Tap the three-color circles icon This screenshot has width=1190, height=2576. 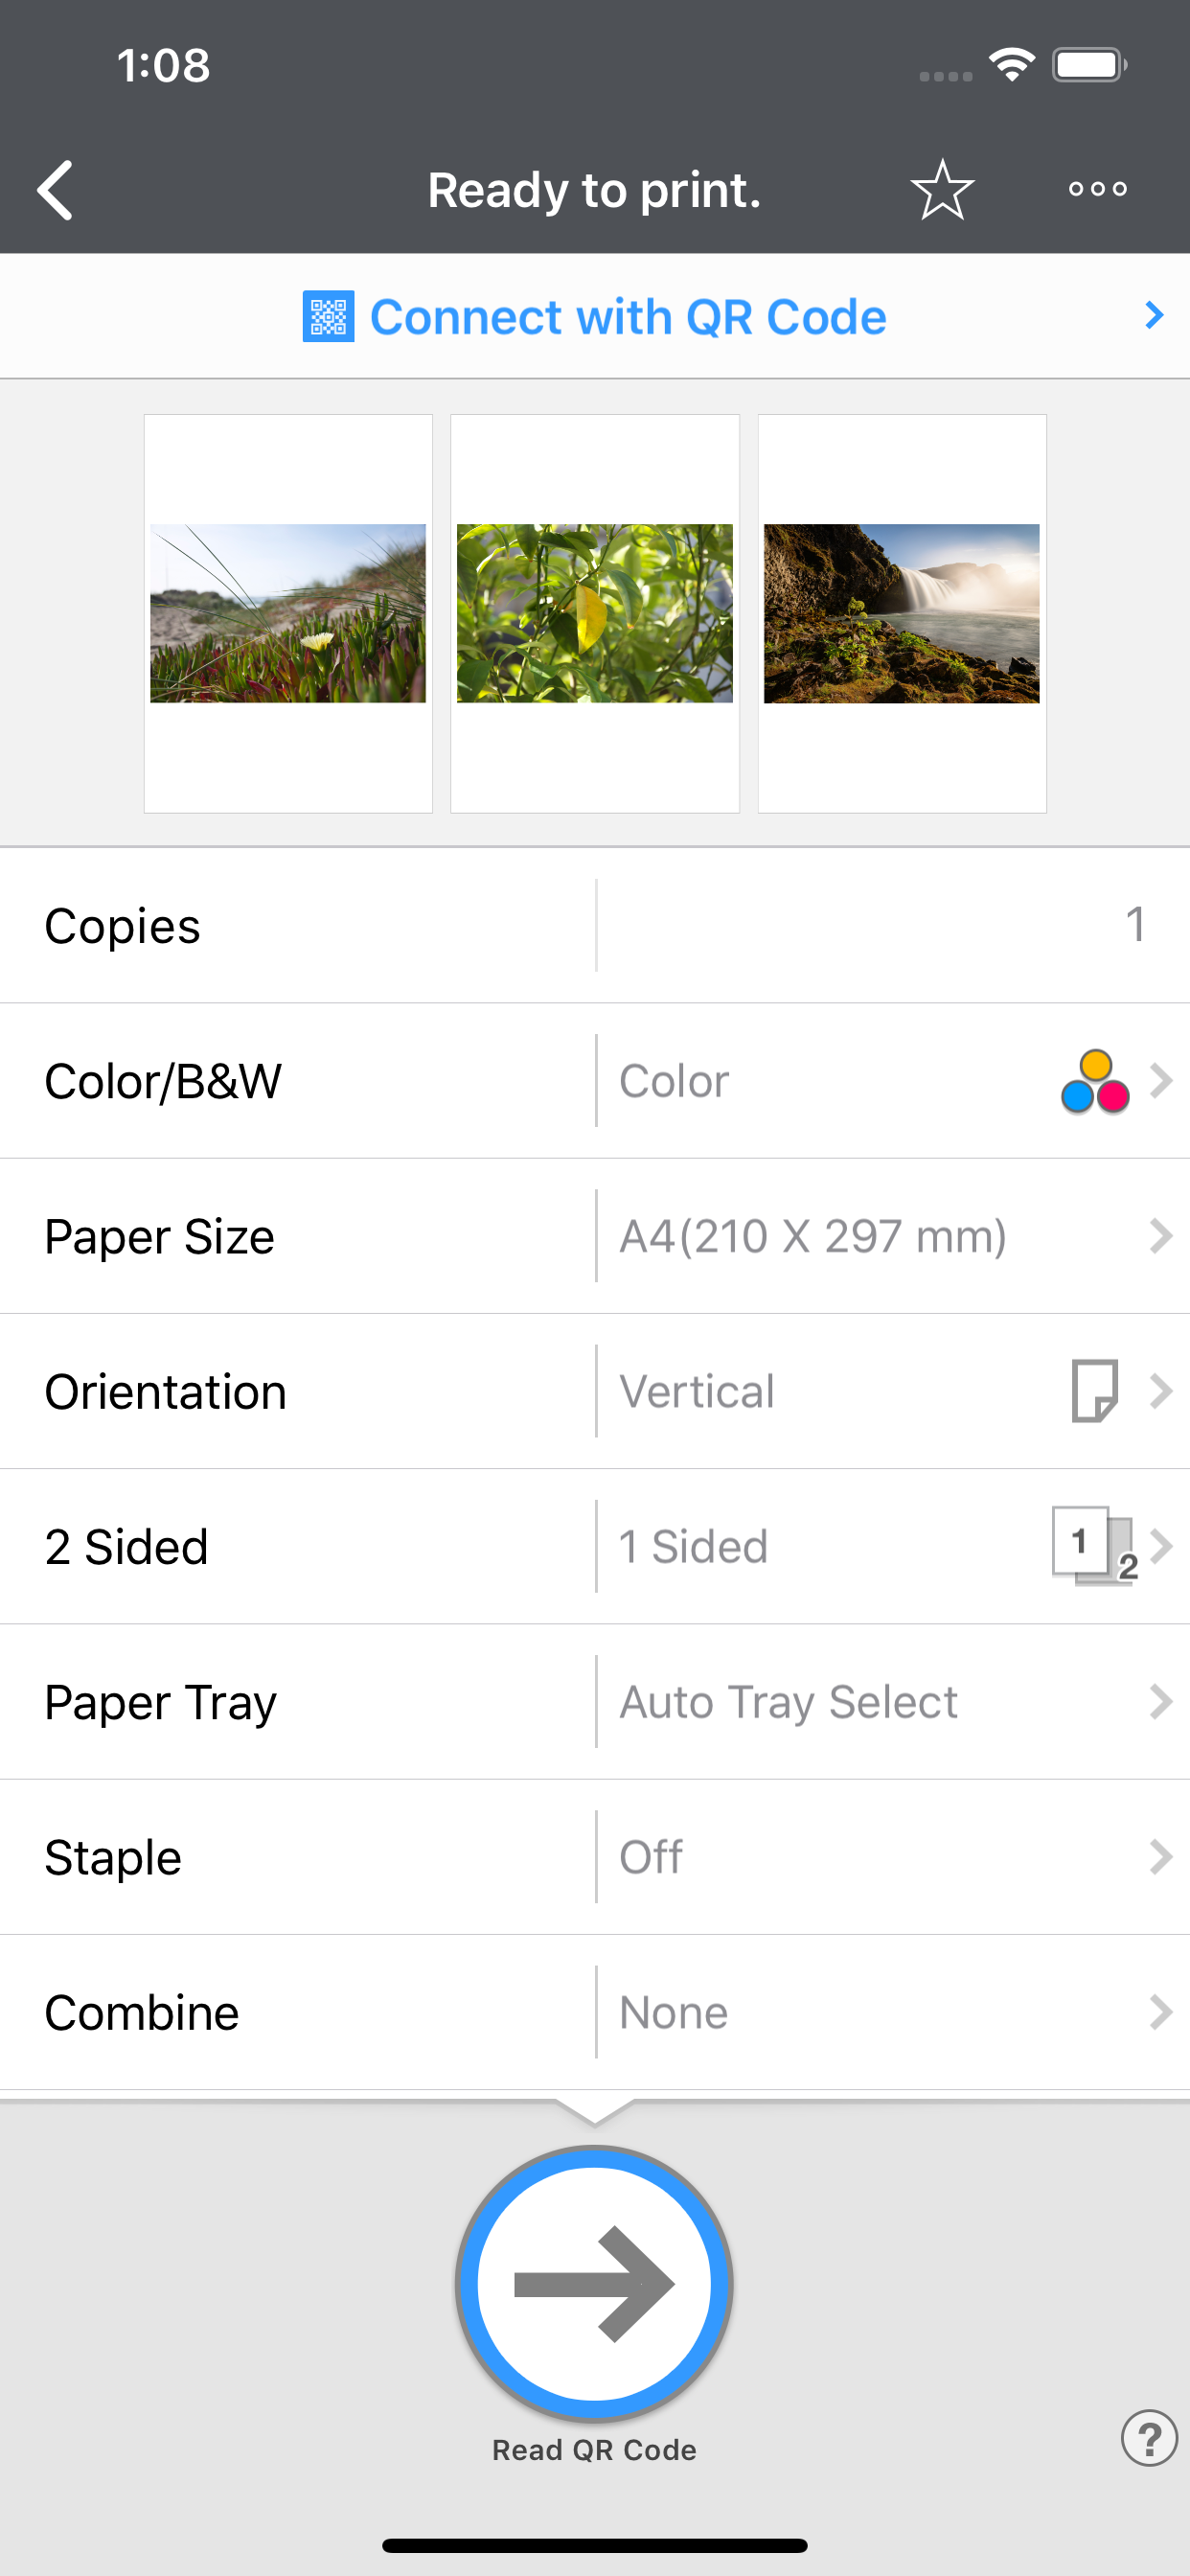(1095, 1081)
